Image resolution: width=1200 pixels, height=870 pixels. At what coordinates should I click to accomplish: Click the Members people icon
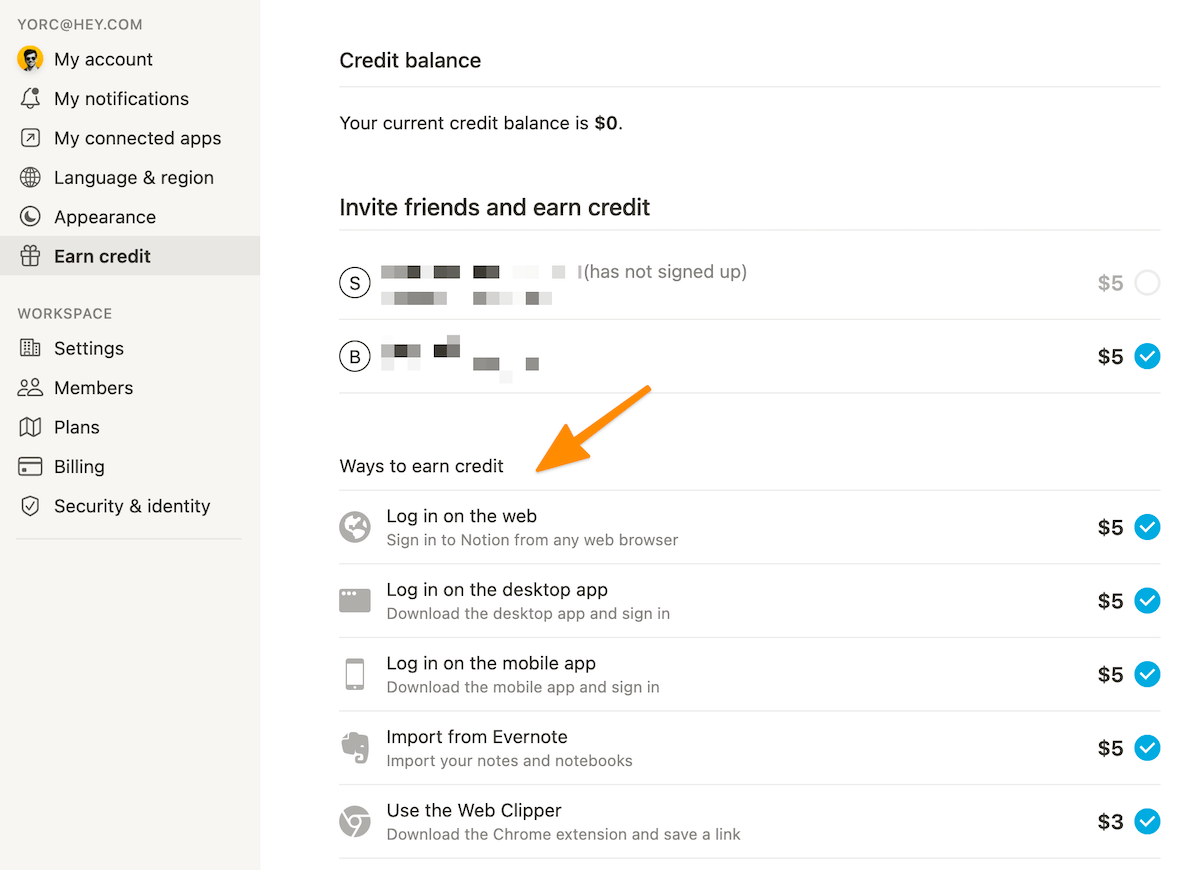tap(30, 387)
